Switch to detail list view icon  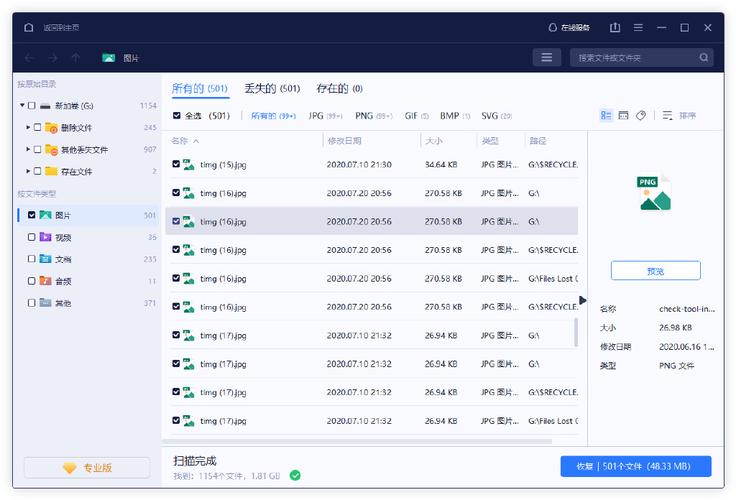[x=606, y=116]
